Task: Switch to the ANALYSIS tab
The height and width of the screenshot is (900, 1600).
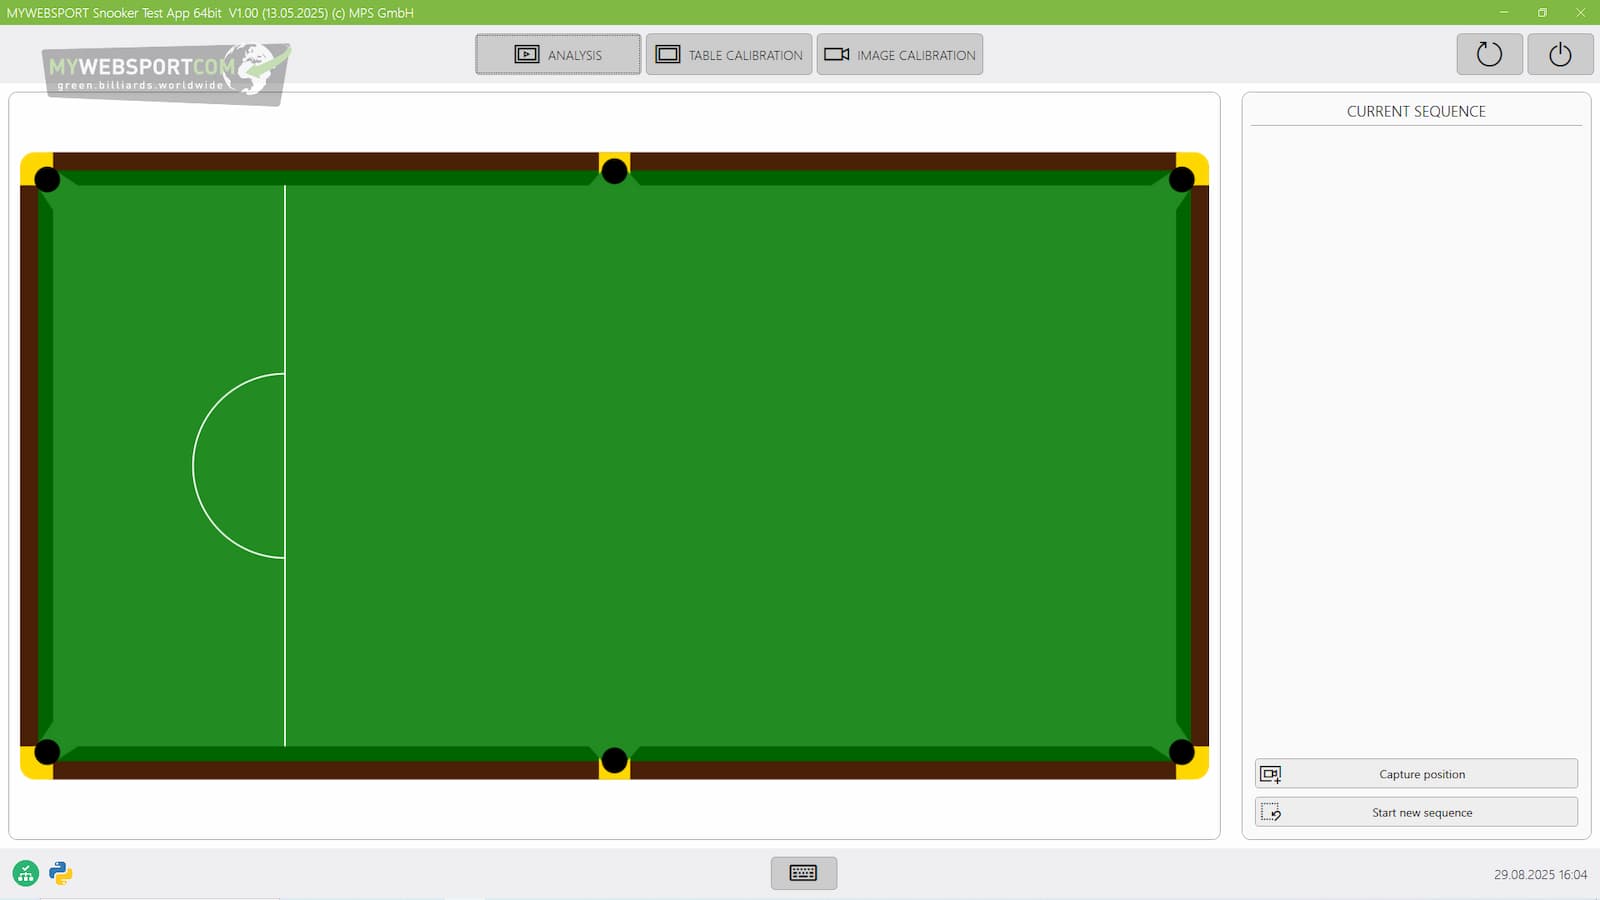Action: (x=558, y=55)
